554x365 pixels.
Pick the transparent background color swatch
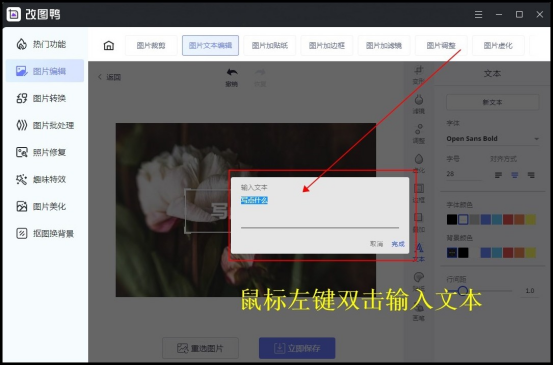pos(452,253)
